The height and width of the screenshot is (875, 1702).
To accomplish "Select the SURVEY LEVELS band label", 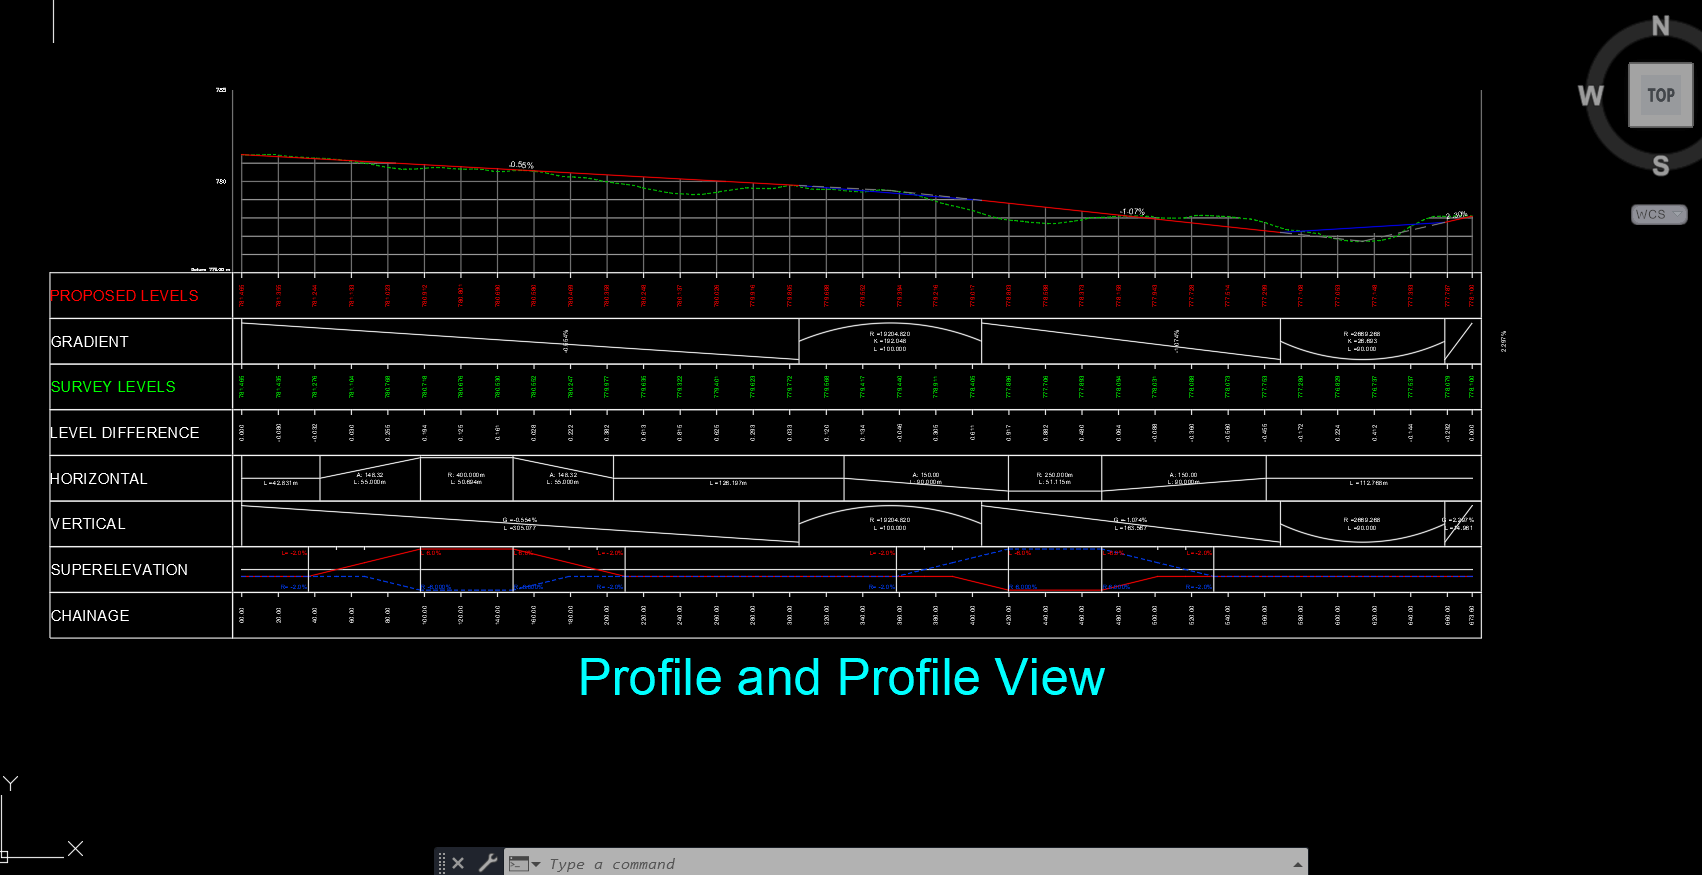I will point(113,387).
